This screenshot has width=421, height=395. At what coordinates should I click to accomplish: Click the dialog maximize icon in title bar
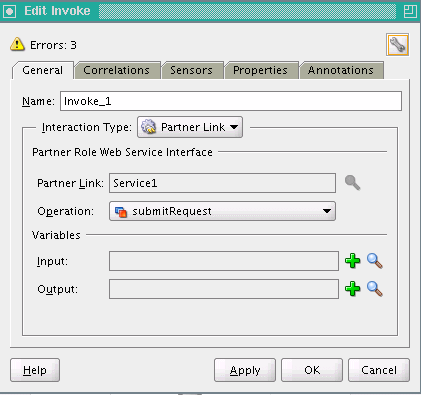[410, 11]
